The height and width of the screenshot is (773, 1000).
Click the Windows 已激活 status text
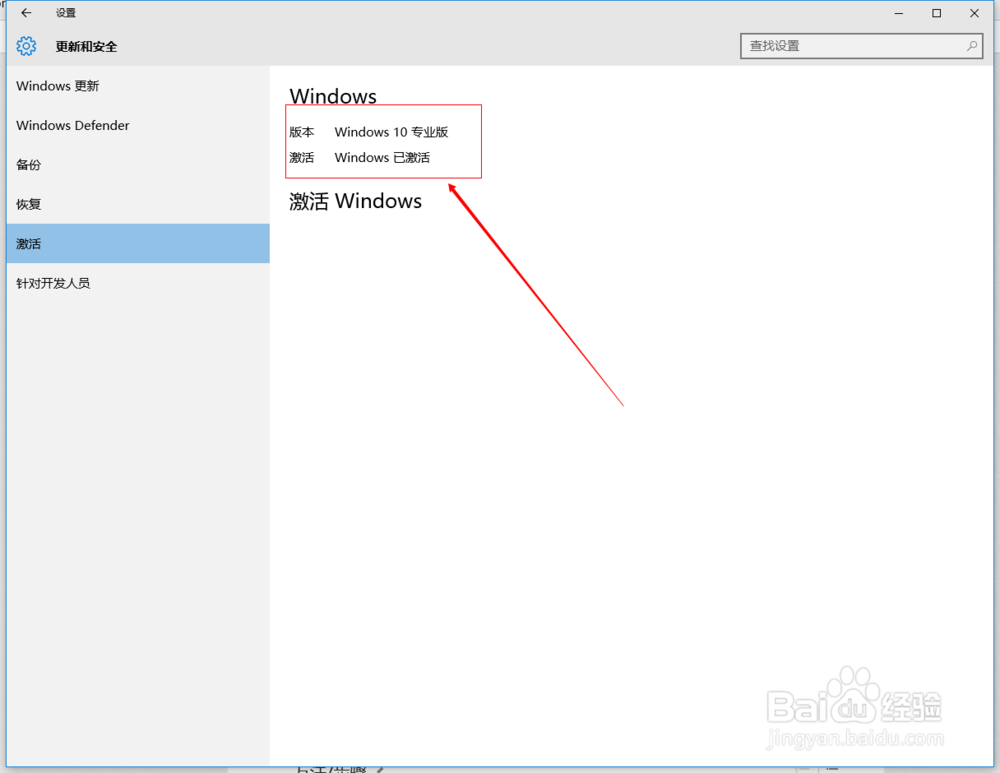382,157
